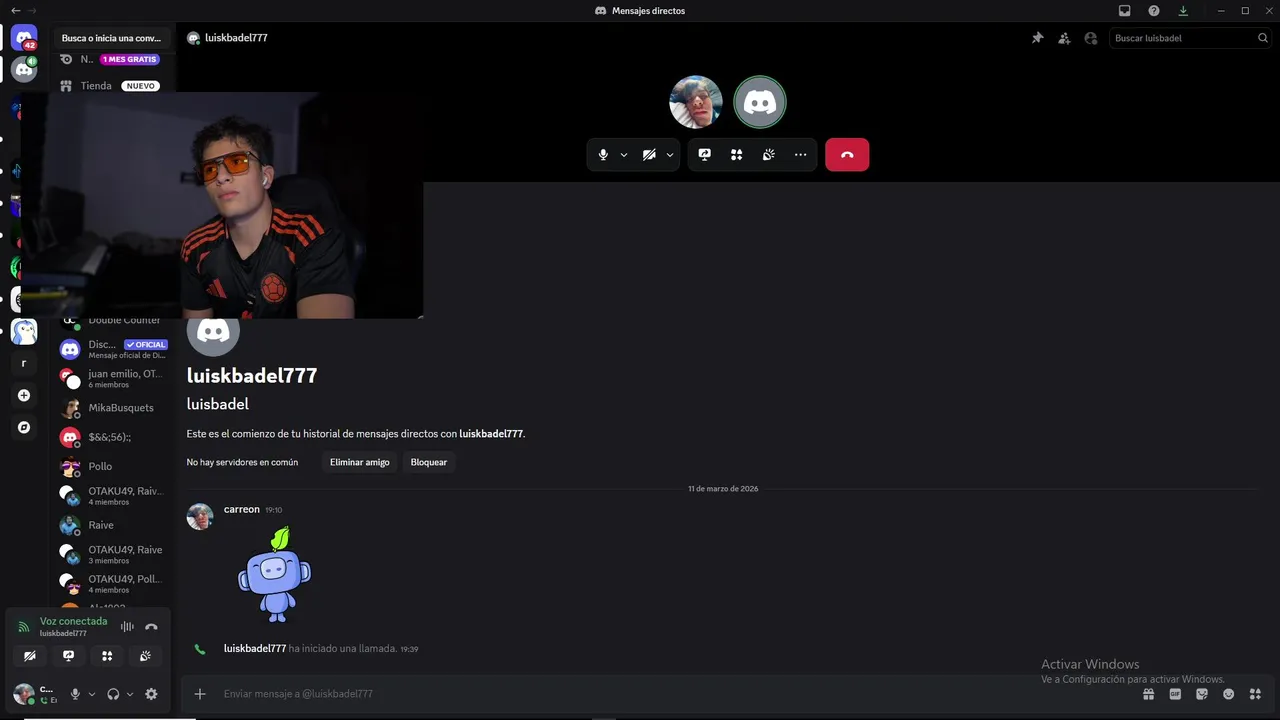This screenshot has width=1280, height=720.
Task: Add a server with plus icon
Action: click(24, 395)
